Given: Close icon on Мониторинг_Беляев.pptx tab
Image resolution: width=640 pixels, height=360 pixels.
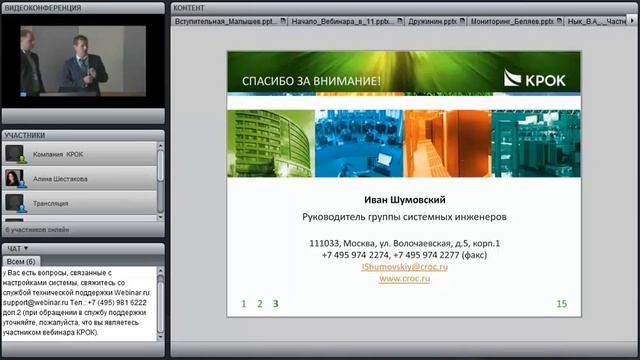Looking at the screenshot, I should coord(559,20).
